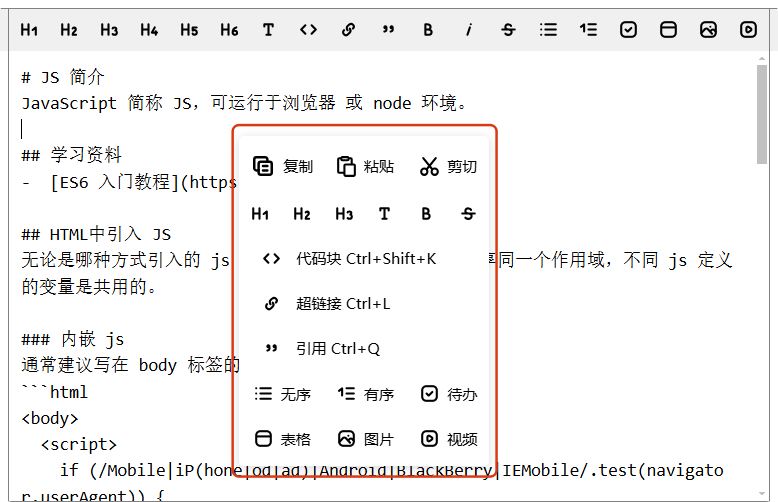Insert H2 heading from top toolbar
Image resolution: width=778 pixels, height=502 pixels.
pyautogui.click(x=69, y=30)
